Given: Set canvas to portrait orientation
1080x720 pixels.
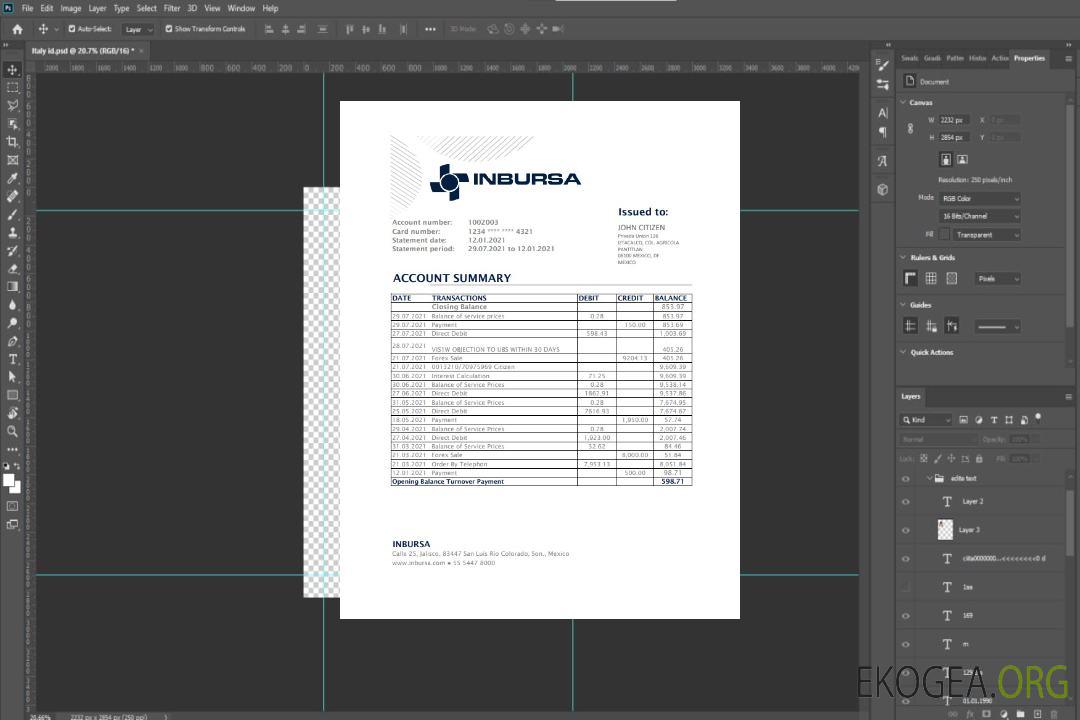Looking at the screenshot, I should [946, 160].
